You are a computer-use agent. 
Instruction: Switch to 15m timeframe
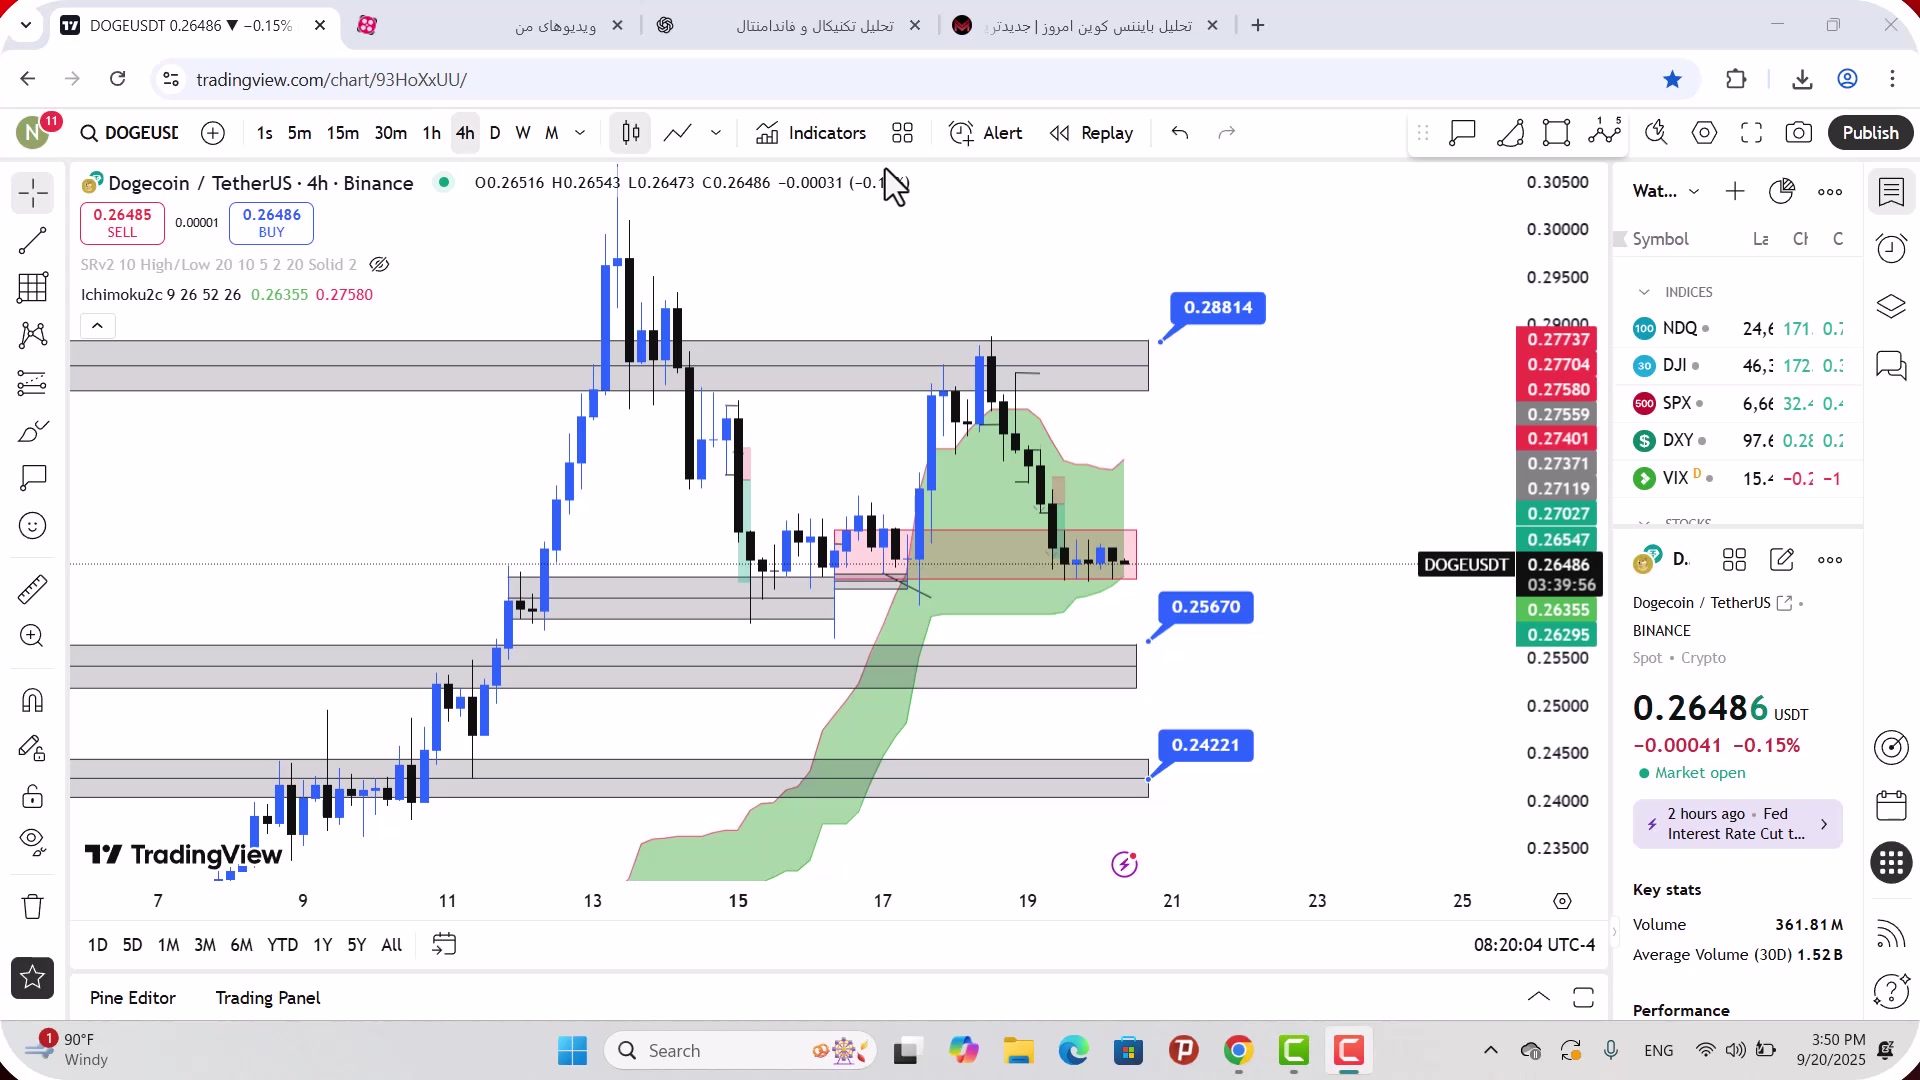coord(343,133)
